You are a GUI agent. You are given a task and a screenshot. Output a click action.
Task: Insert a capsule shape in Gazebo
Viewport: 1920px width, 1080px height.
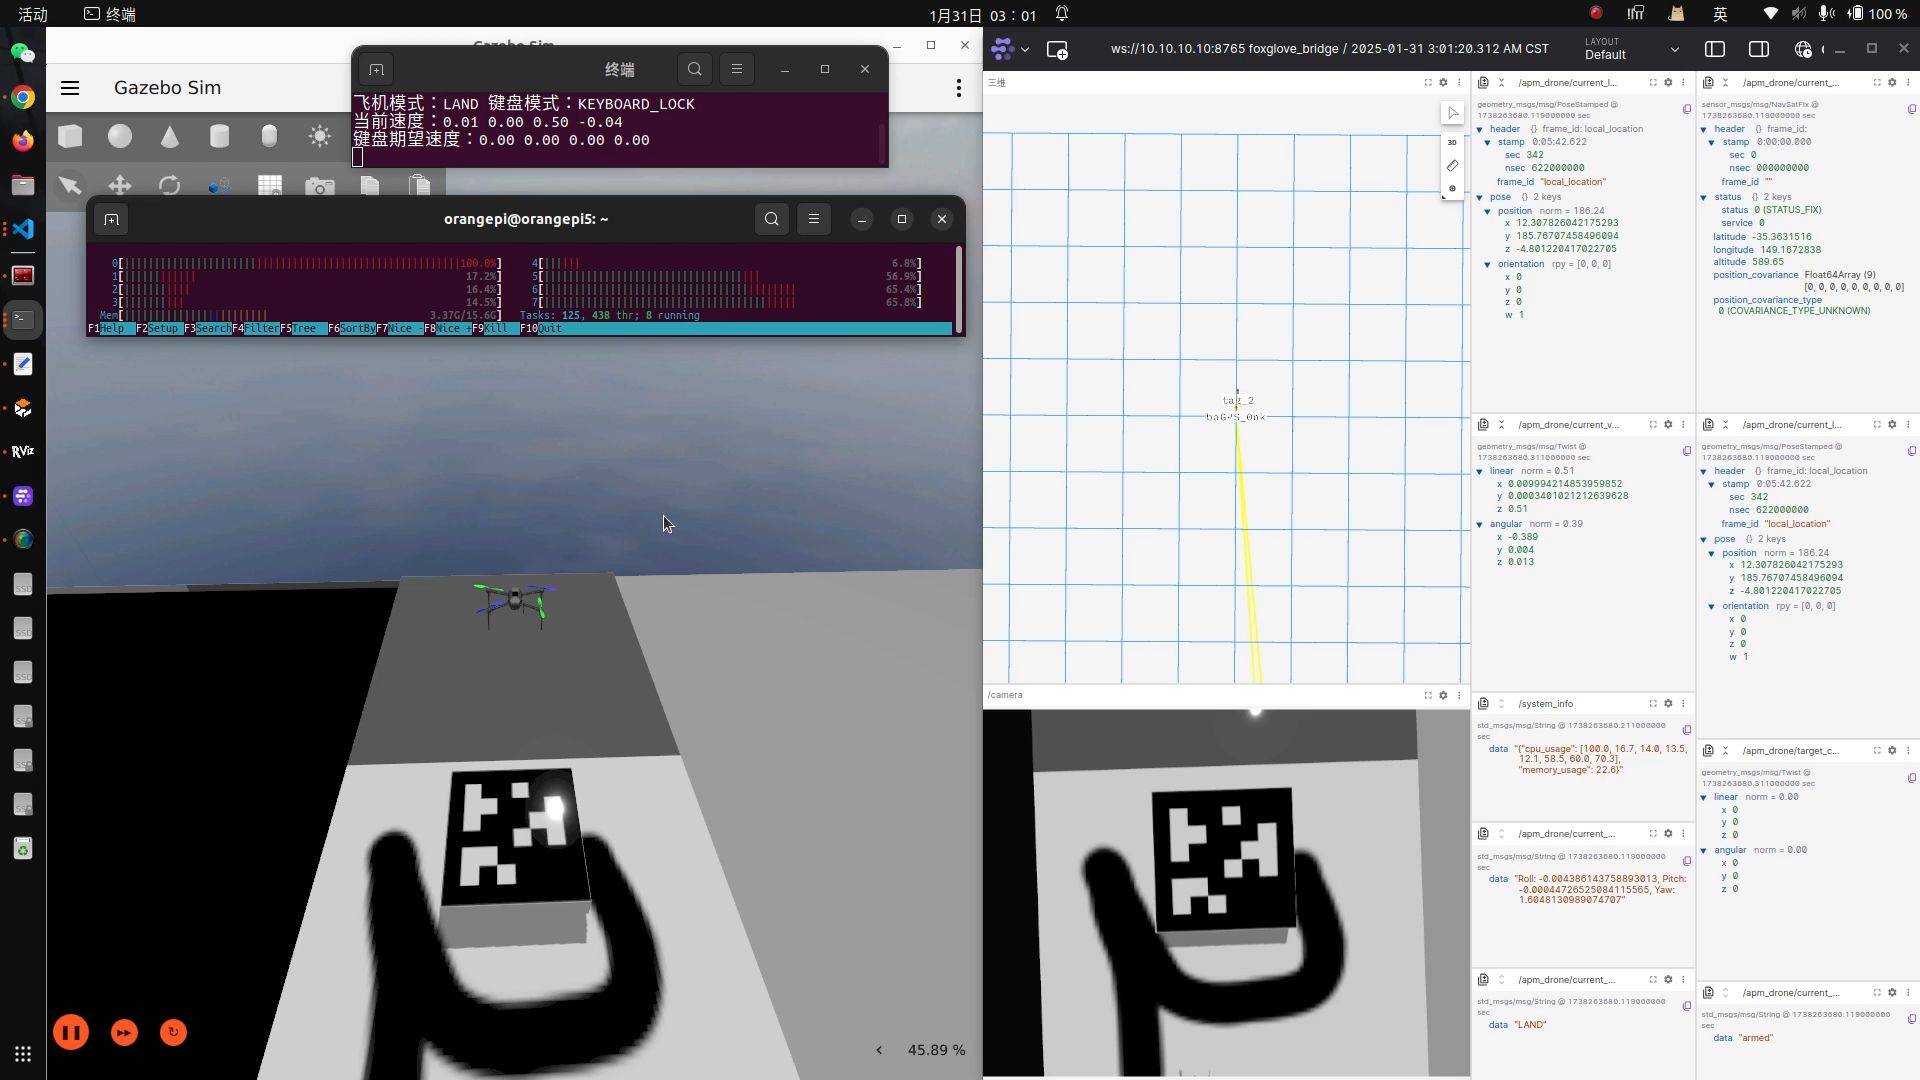pos(269,136)
